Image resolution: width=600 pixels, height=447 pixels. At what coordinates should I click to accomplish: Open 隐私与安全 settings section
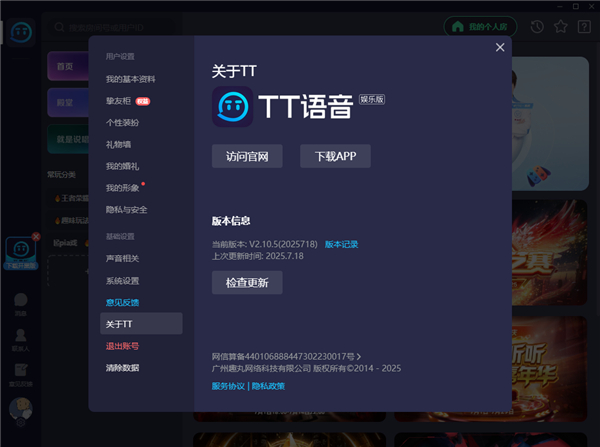pyautogui.click(x=127, y=210)
